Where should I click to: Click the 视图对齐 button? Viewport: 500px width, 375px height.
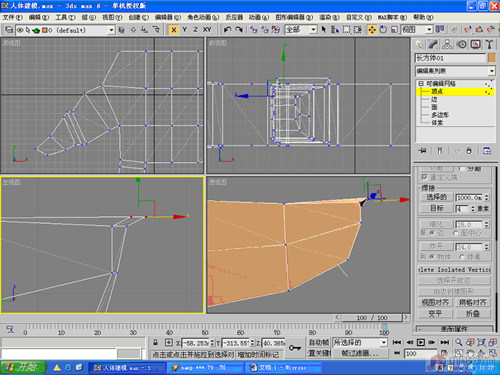[435, 303]
